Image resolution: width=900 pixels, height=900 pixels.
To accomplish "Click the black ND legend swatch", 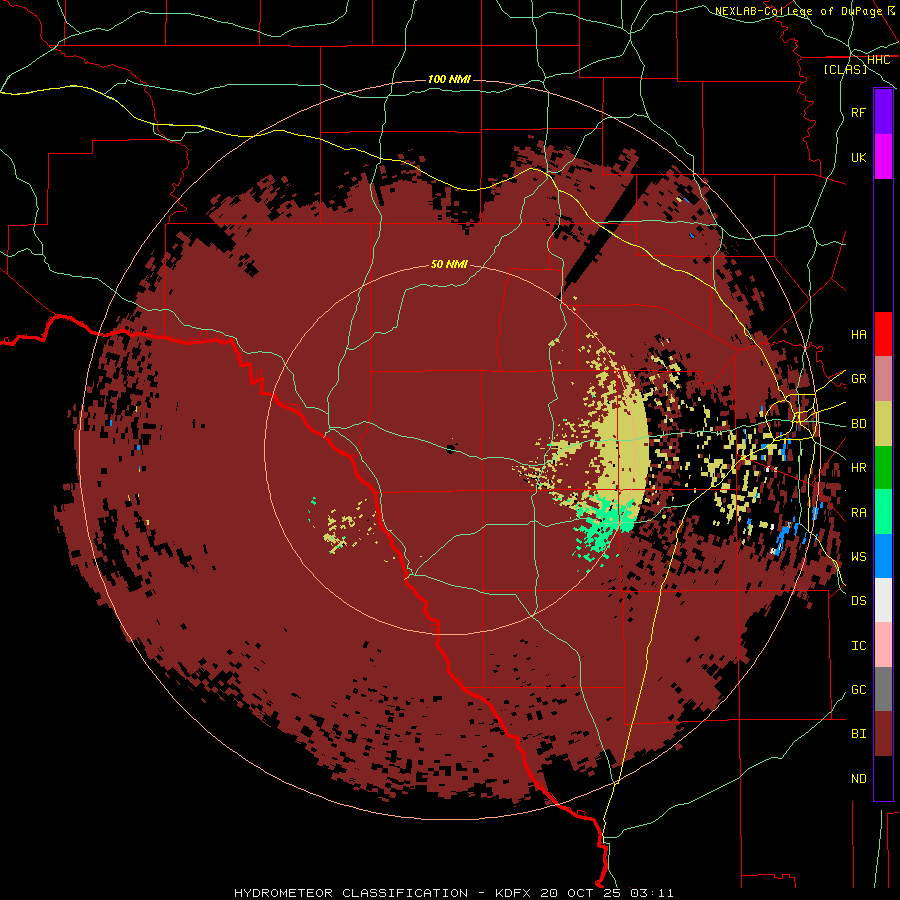I will [883, 778].
